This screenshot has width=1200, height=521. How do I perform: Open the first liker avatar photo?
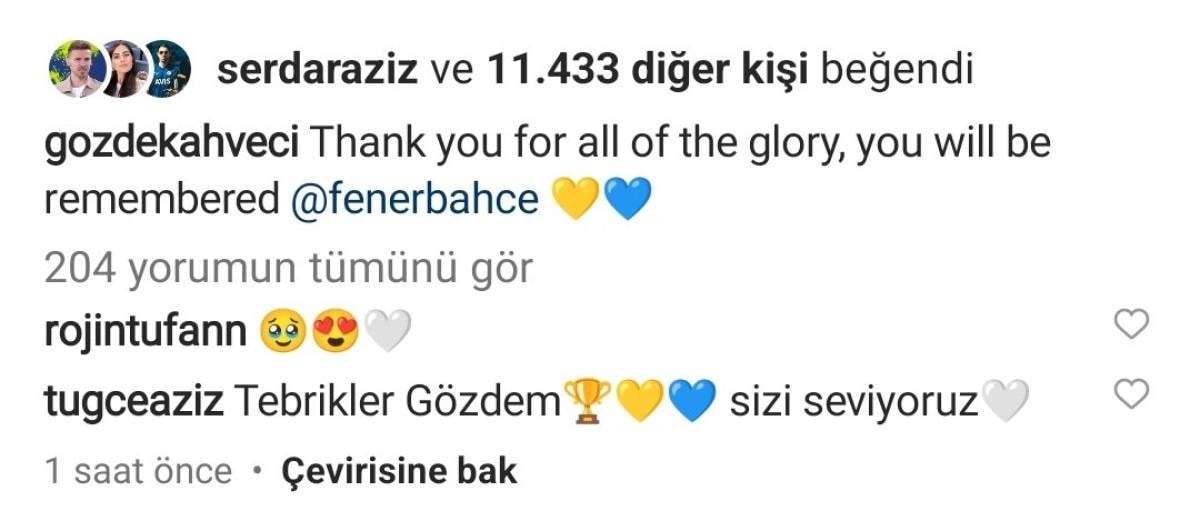click(77, 69)
